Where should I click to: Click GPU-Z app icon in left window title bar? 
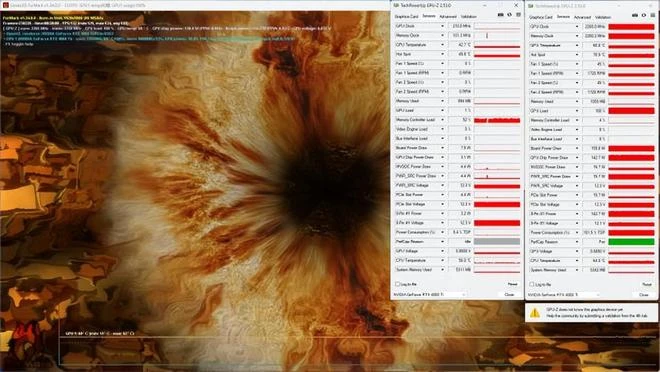pos(396,5)
